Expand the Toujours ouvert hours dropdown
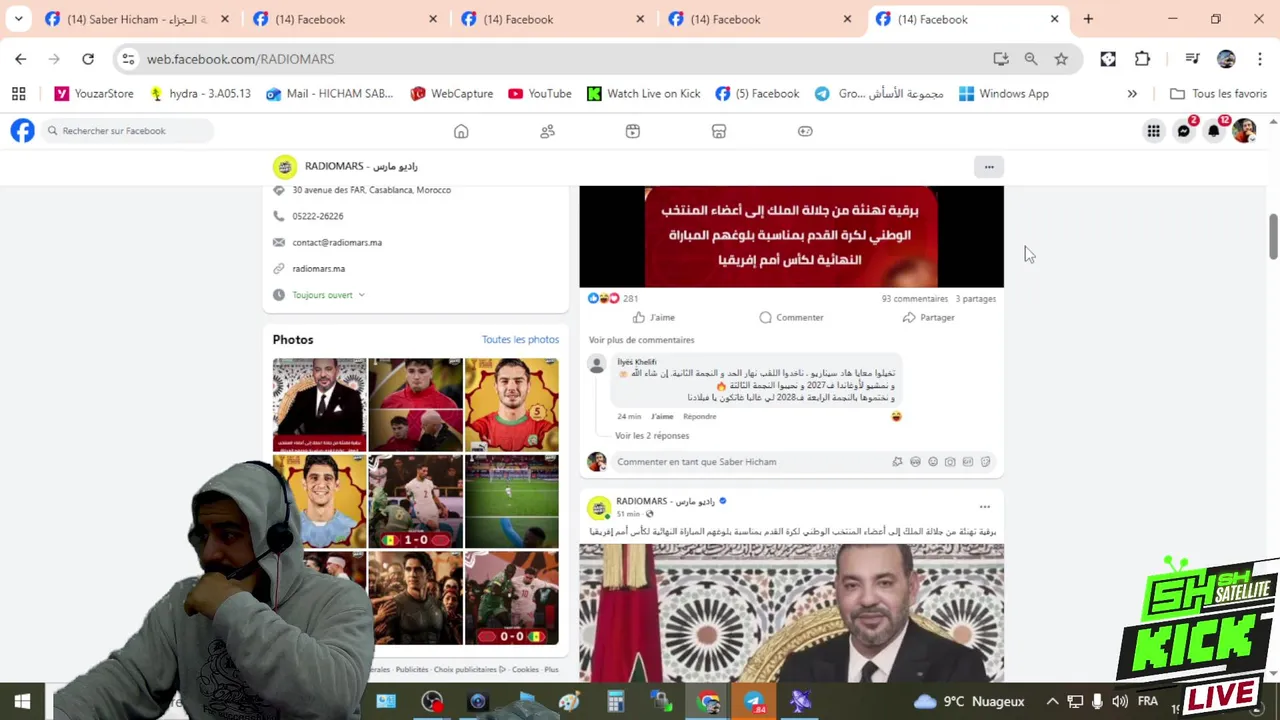Viewport: 1280px width, 720px height. tap(328, 295)
